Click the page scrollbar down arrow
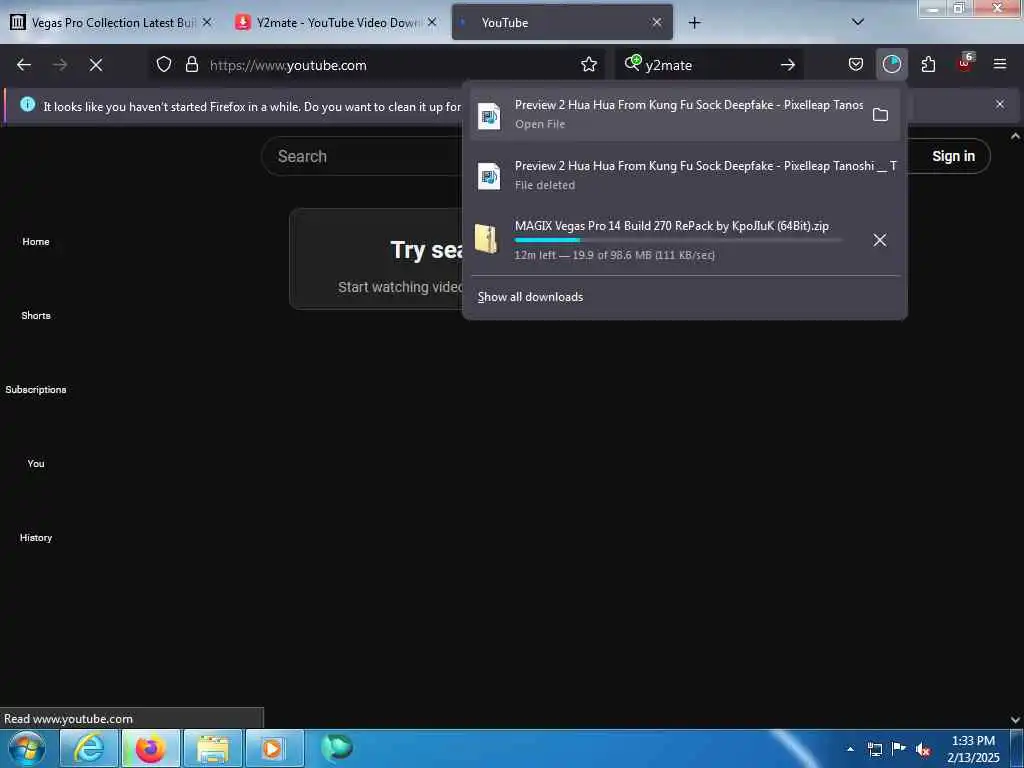The height and width of the screenshot is (768, 1024). pyautogui.click(x=1015, y=719)
